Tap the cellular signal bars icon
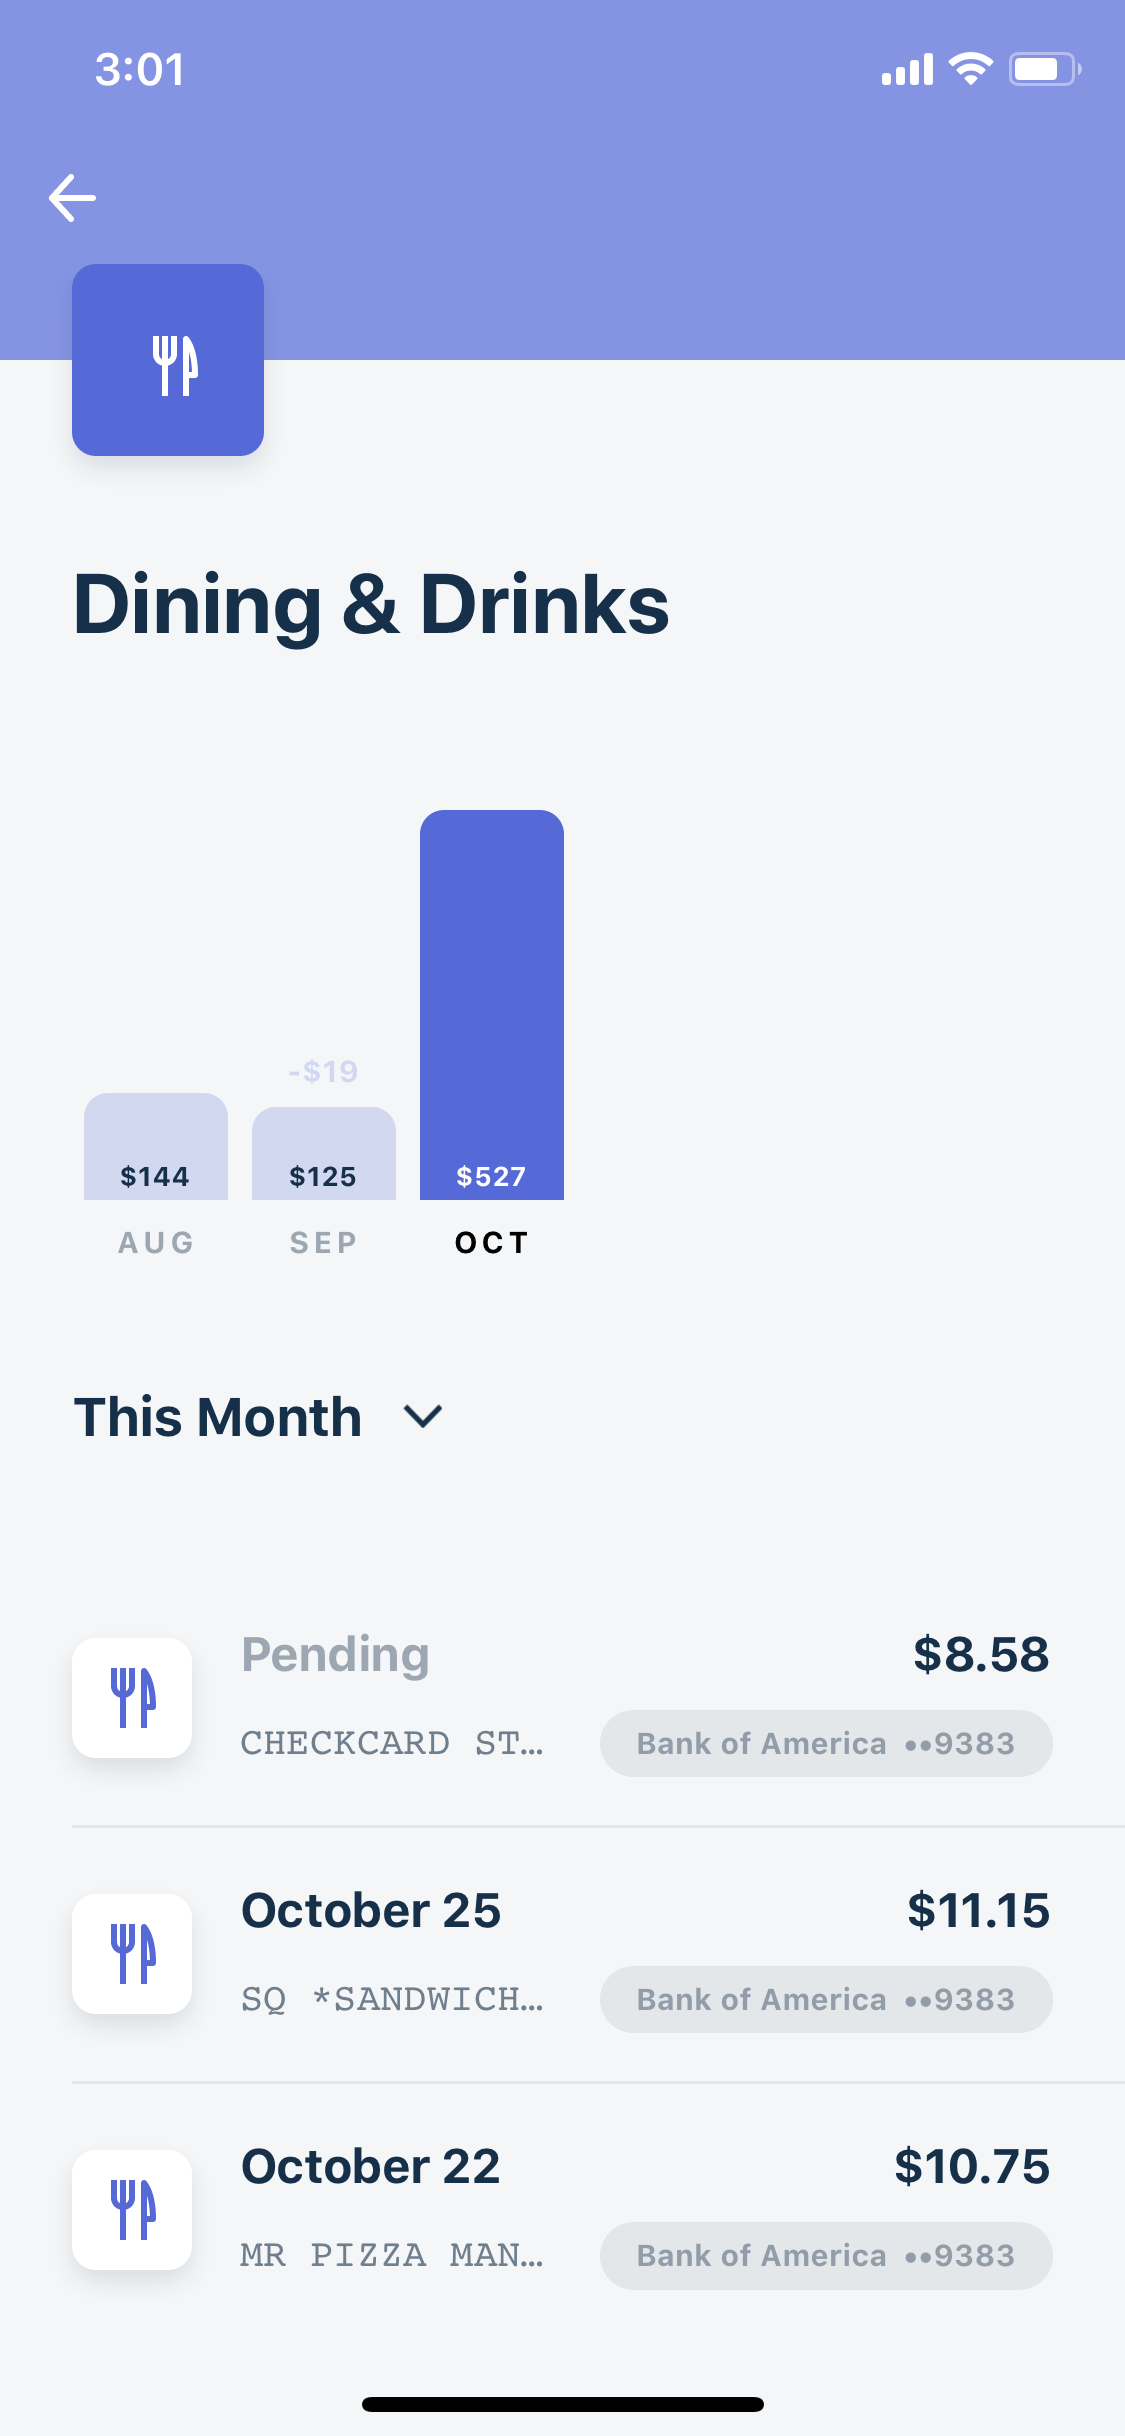The width and height of the screenshot is (1125, 2436). tap(907, 69)
